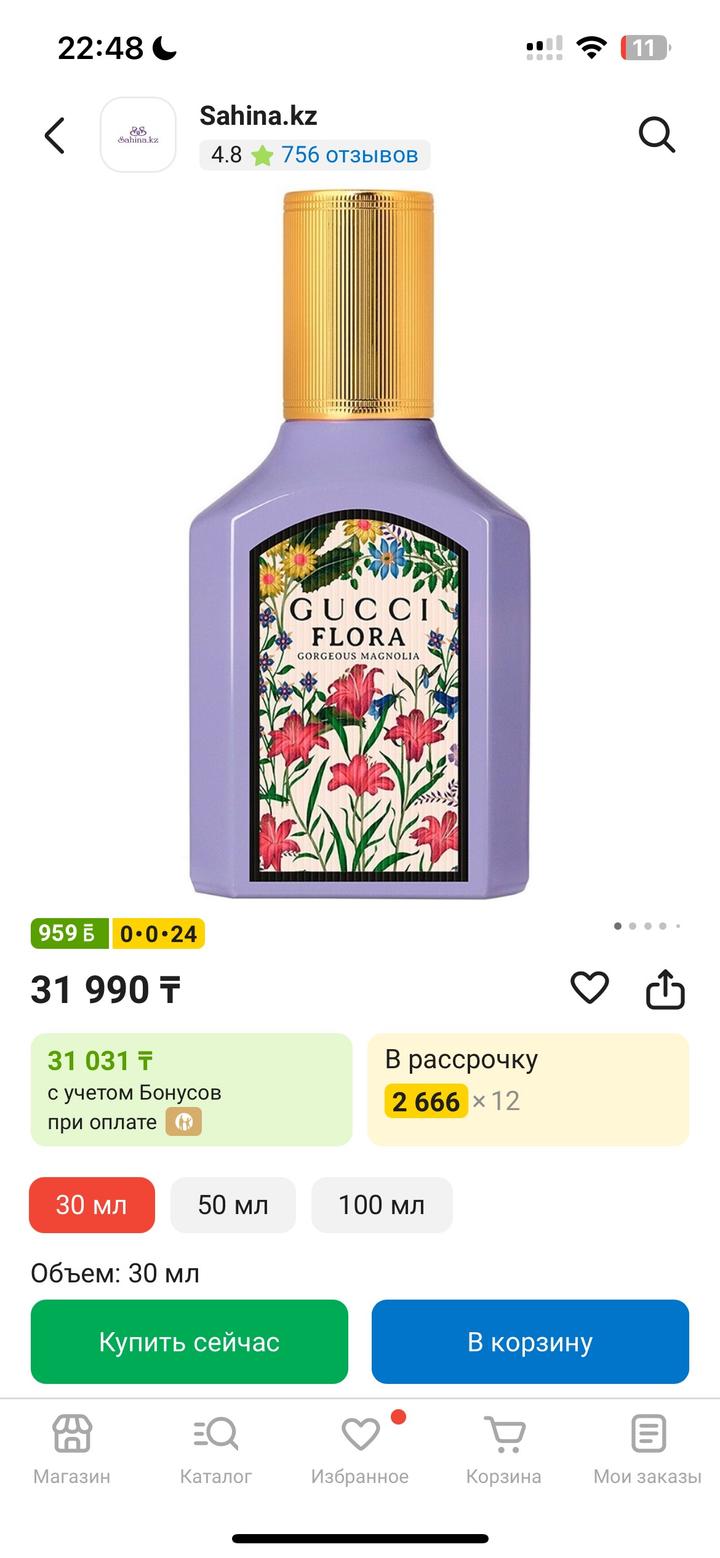720x1558 pixels.
Task: Open the В рассрочку installment panel
Action: (528, 1088)
